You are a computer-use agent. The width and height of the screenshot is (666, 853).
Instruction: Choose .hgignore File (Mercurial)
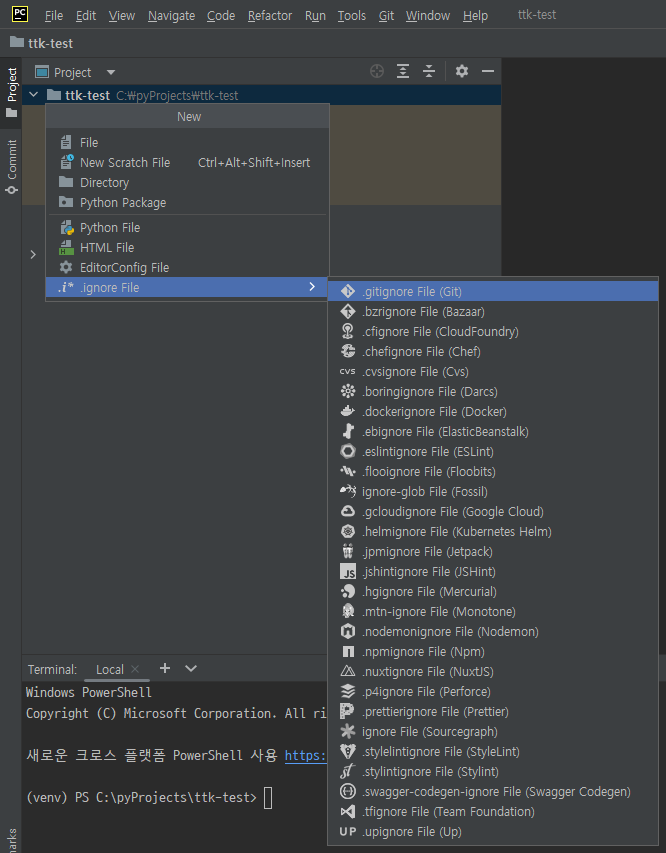(493, 592)
